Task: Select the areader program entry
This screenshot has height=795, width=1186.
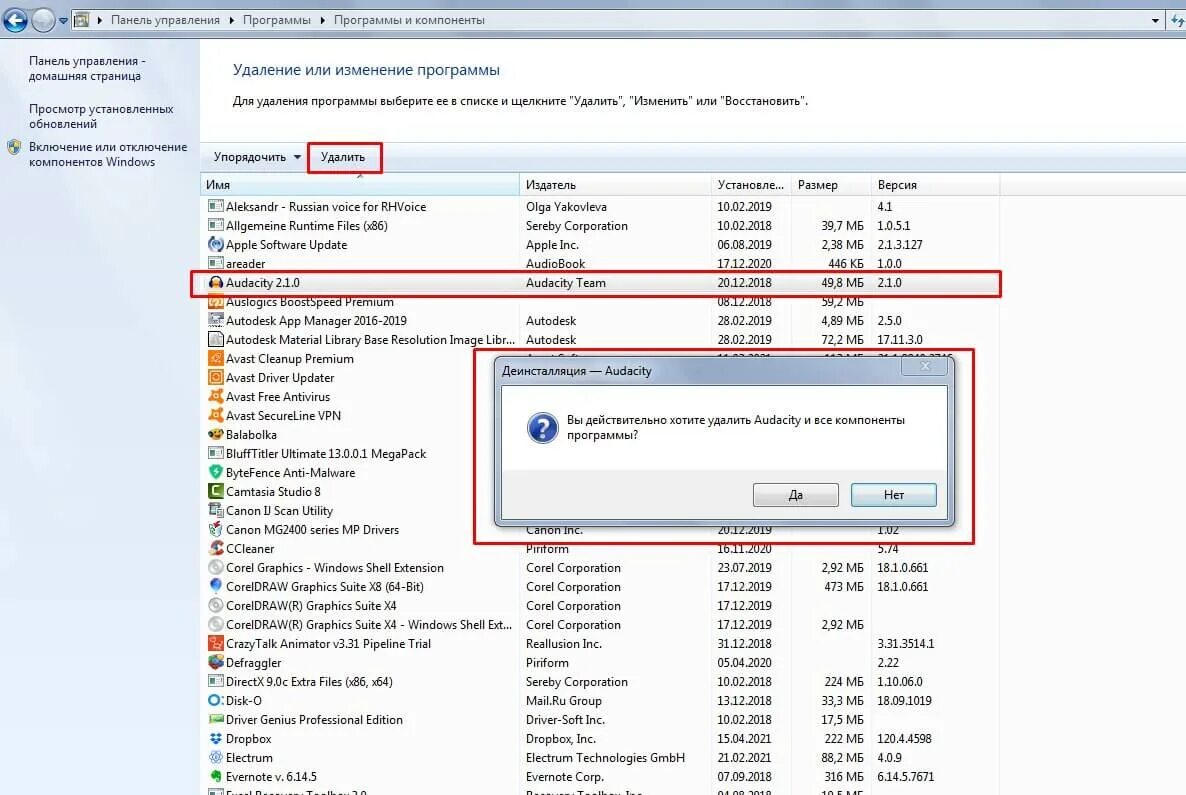Action: coord(601,263)
